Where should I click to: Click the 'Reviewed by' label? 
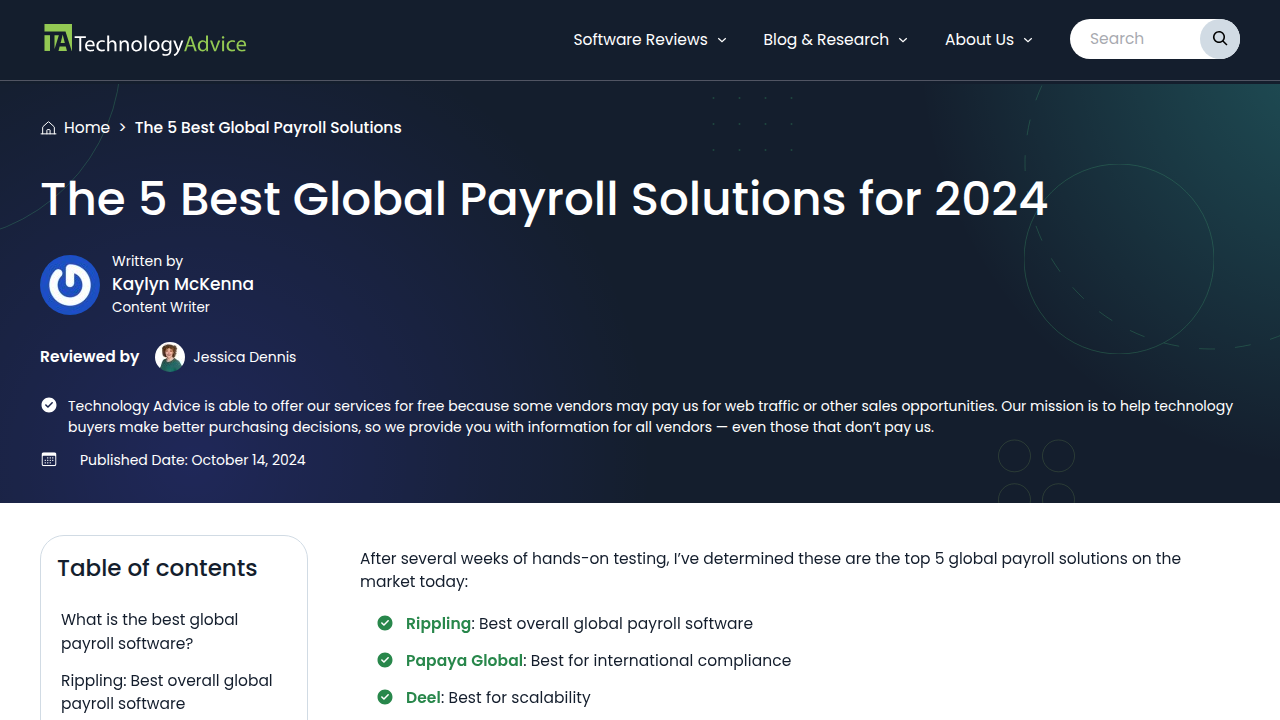click(x=90, y=357)
